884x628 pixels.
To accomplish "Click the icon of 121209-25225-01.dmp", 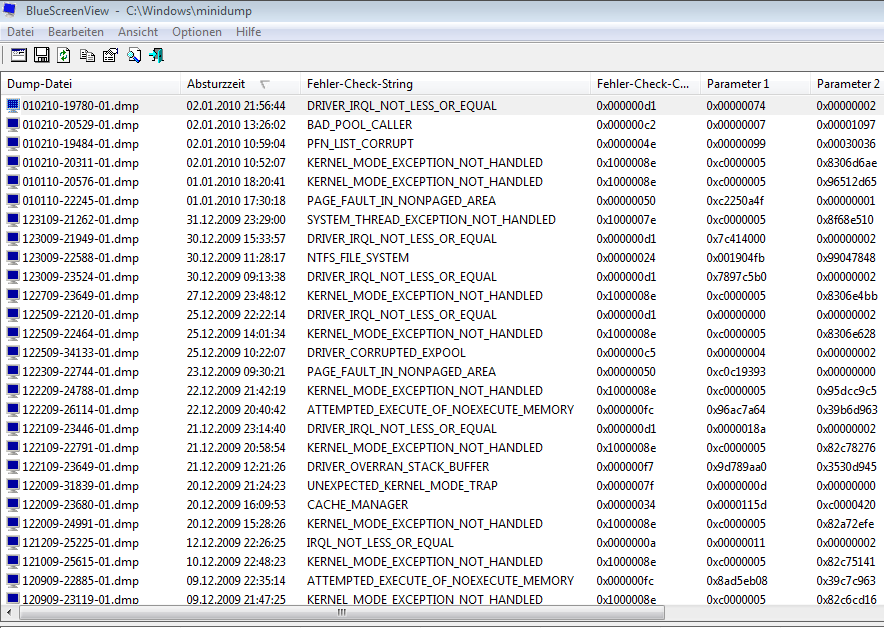I will pos(13,542).
